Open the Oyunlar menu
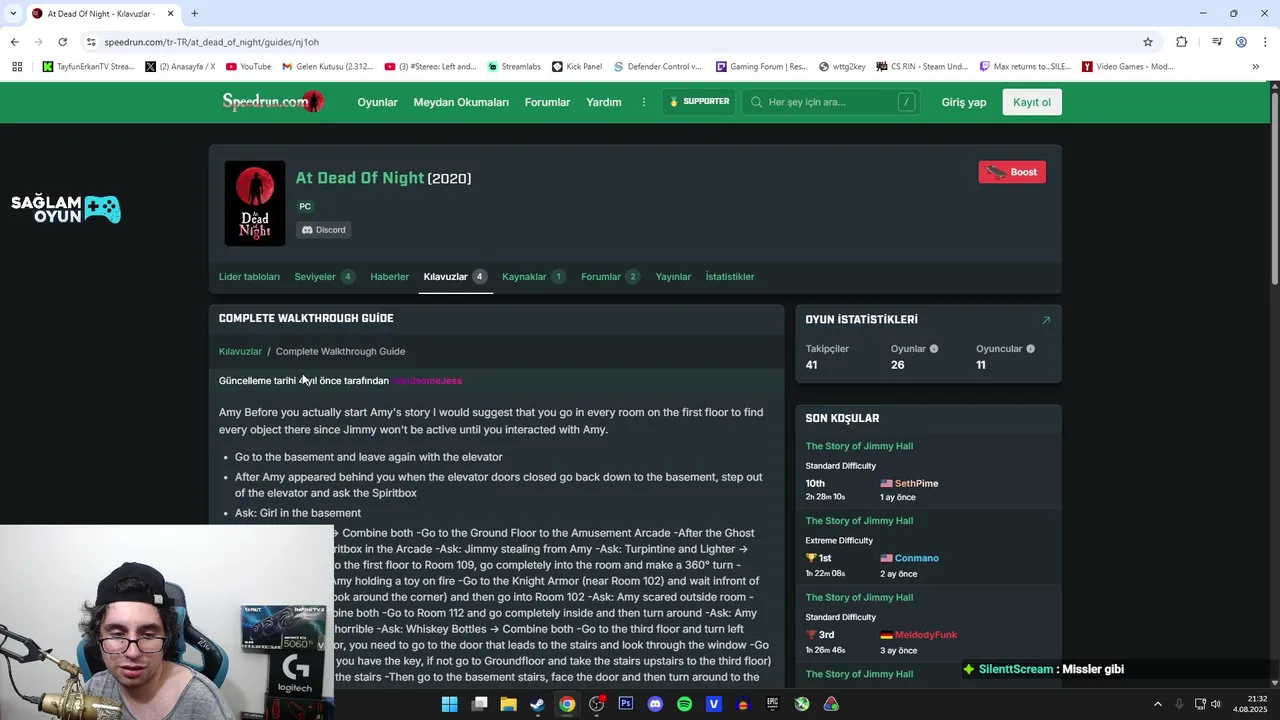The image size is (1280, 720). pyautogui.click(x=377, y=102)
